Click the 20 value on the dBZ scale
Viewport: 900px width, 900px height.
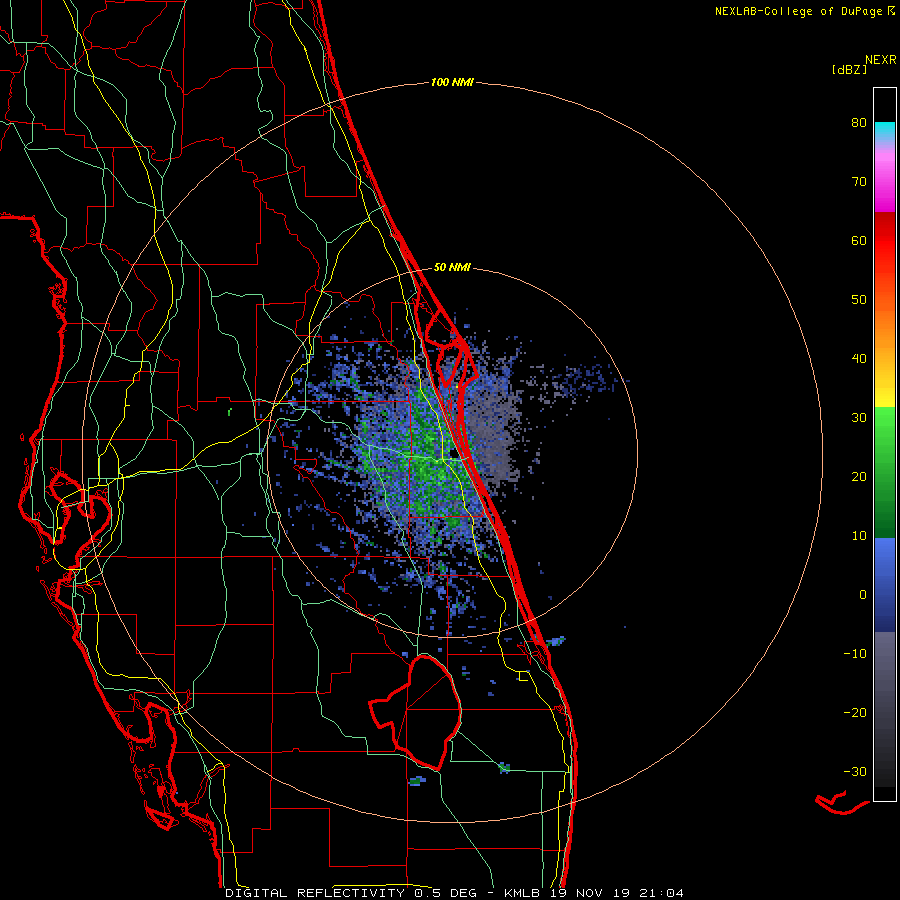point(859,476)
